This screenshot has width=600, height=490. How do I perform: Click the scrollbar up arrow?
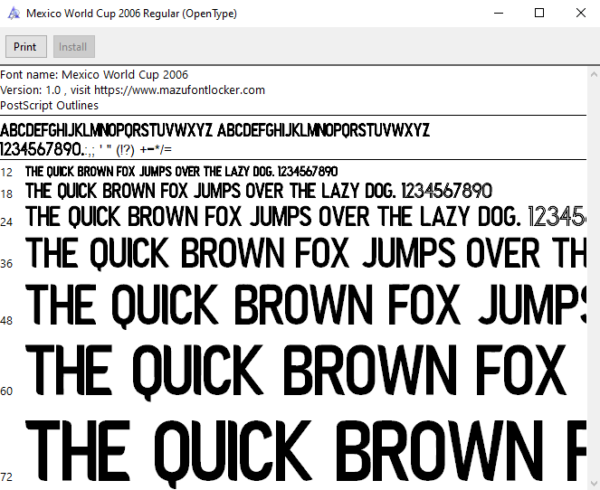pyautogui.click(x=593, y=74)
